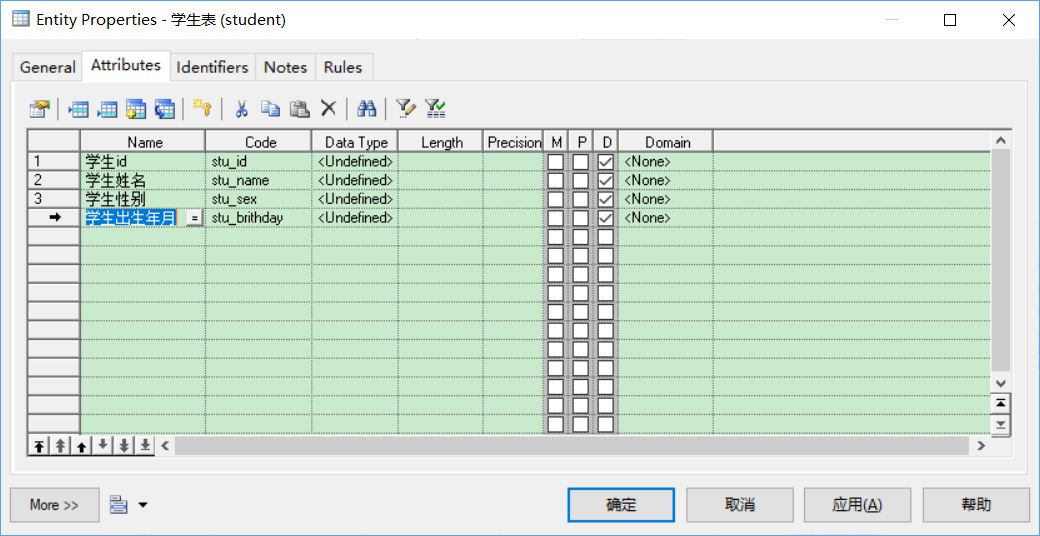Open Data Type cell for stu_brithday
The width and height of the screenshot is (1040, 536).
(x=355, y=218)
